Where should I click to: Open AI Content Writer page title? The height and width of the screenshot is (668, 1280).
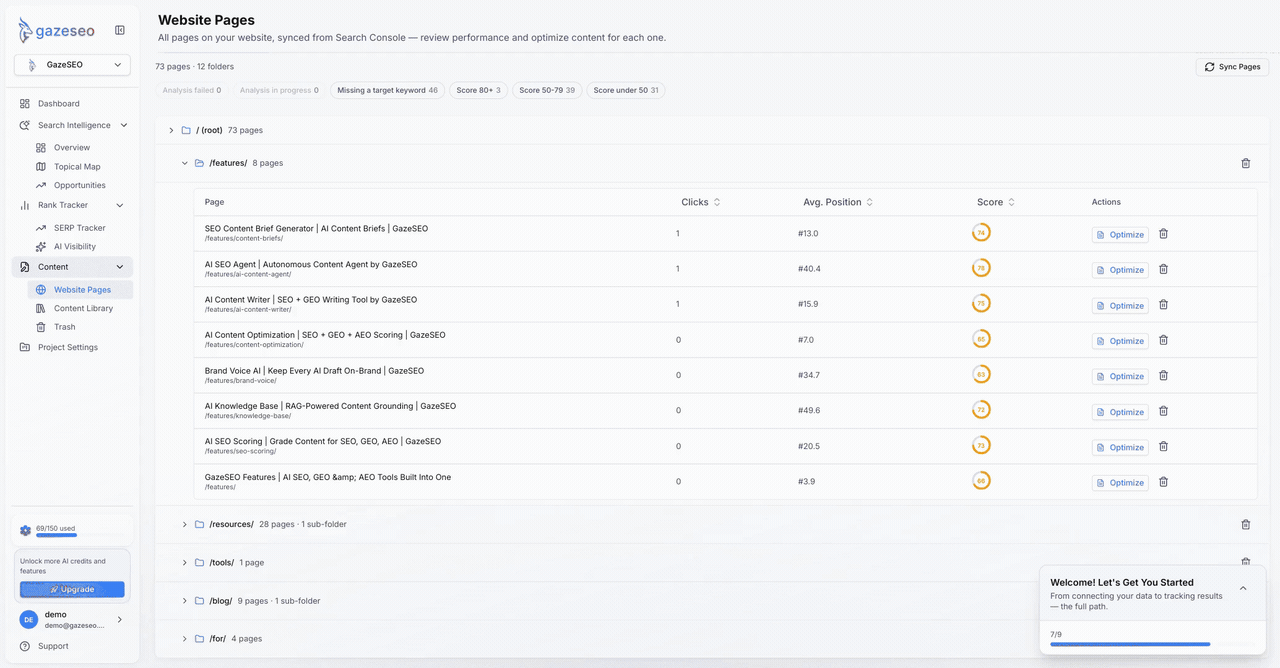point(311,300)
